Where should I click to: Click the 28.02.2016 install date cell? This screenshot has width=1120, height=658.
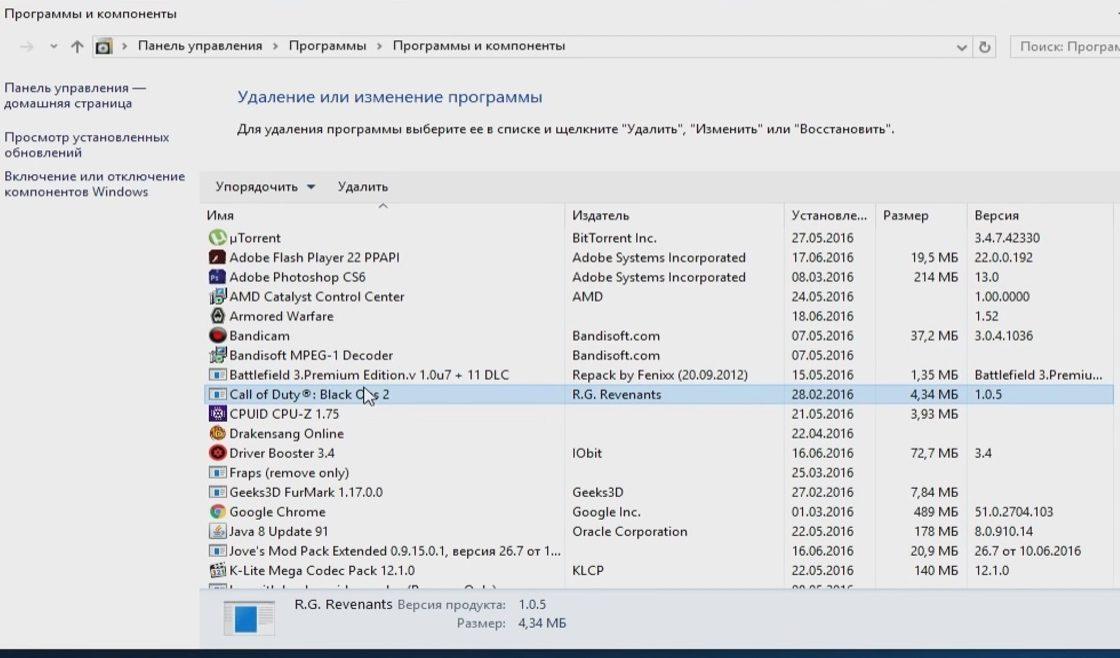click(x=822, y=394)
